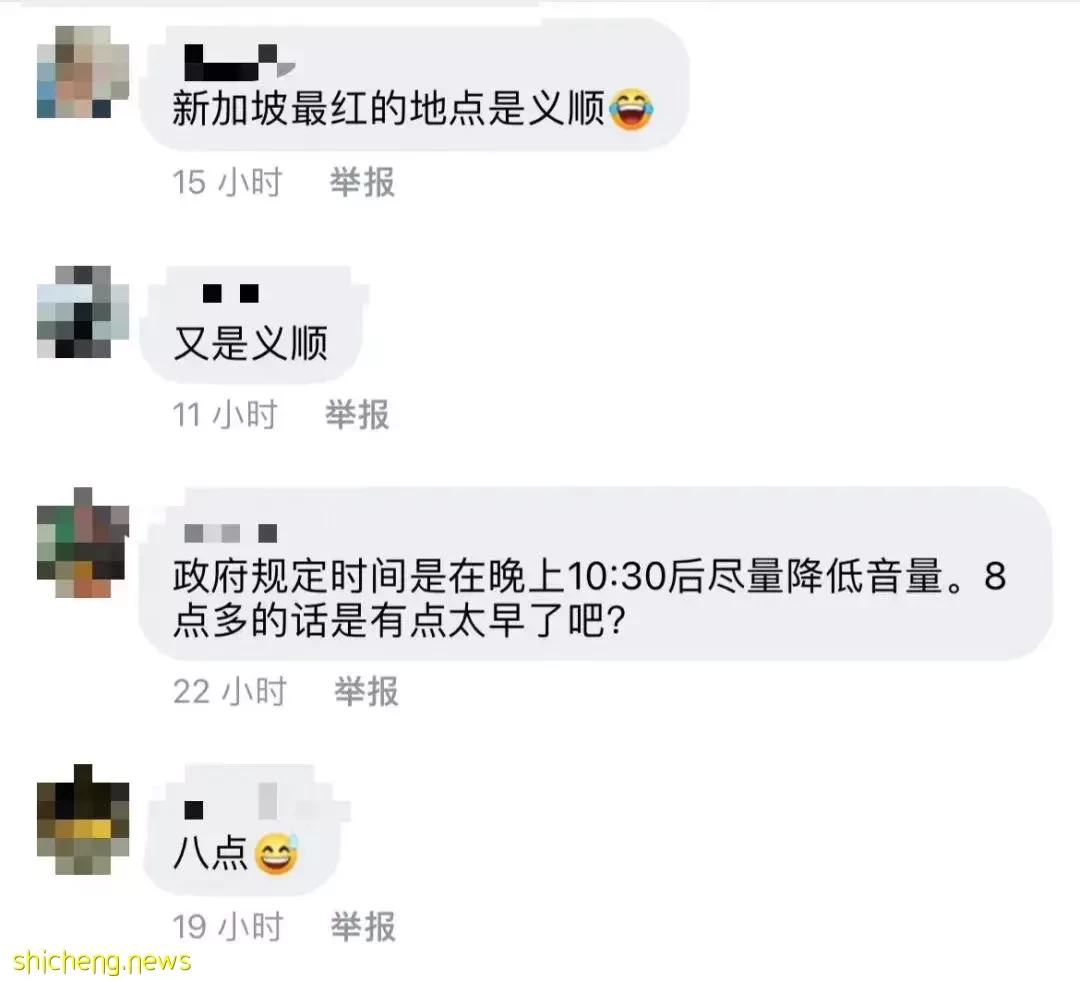Open the avatar of the 政府规定时间 commenter
Image resolution: width=1080 pixels, height=981 pixels.
(x=83, y=542)
